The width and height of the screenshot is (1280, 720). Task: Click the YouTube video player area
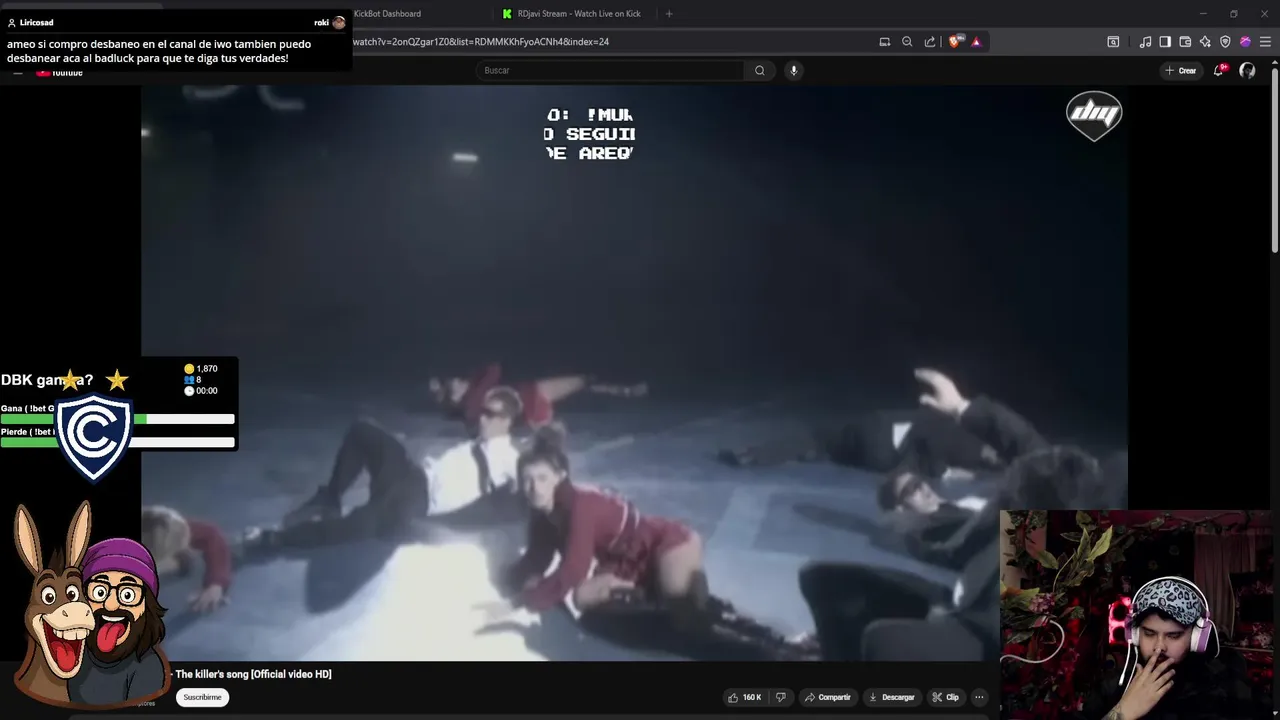634,372
